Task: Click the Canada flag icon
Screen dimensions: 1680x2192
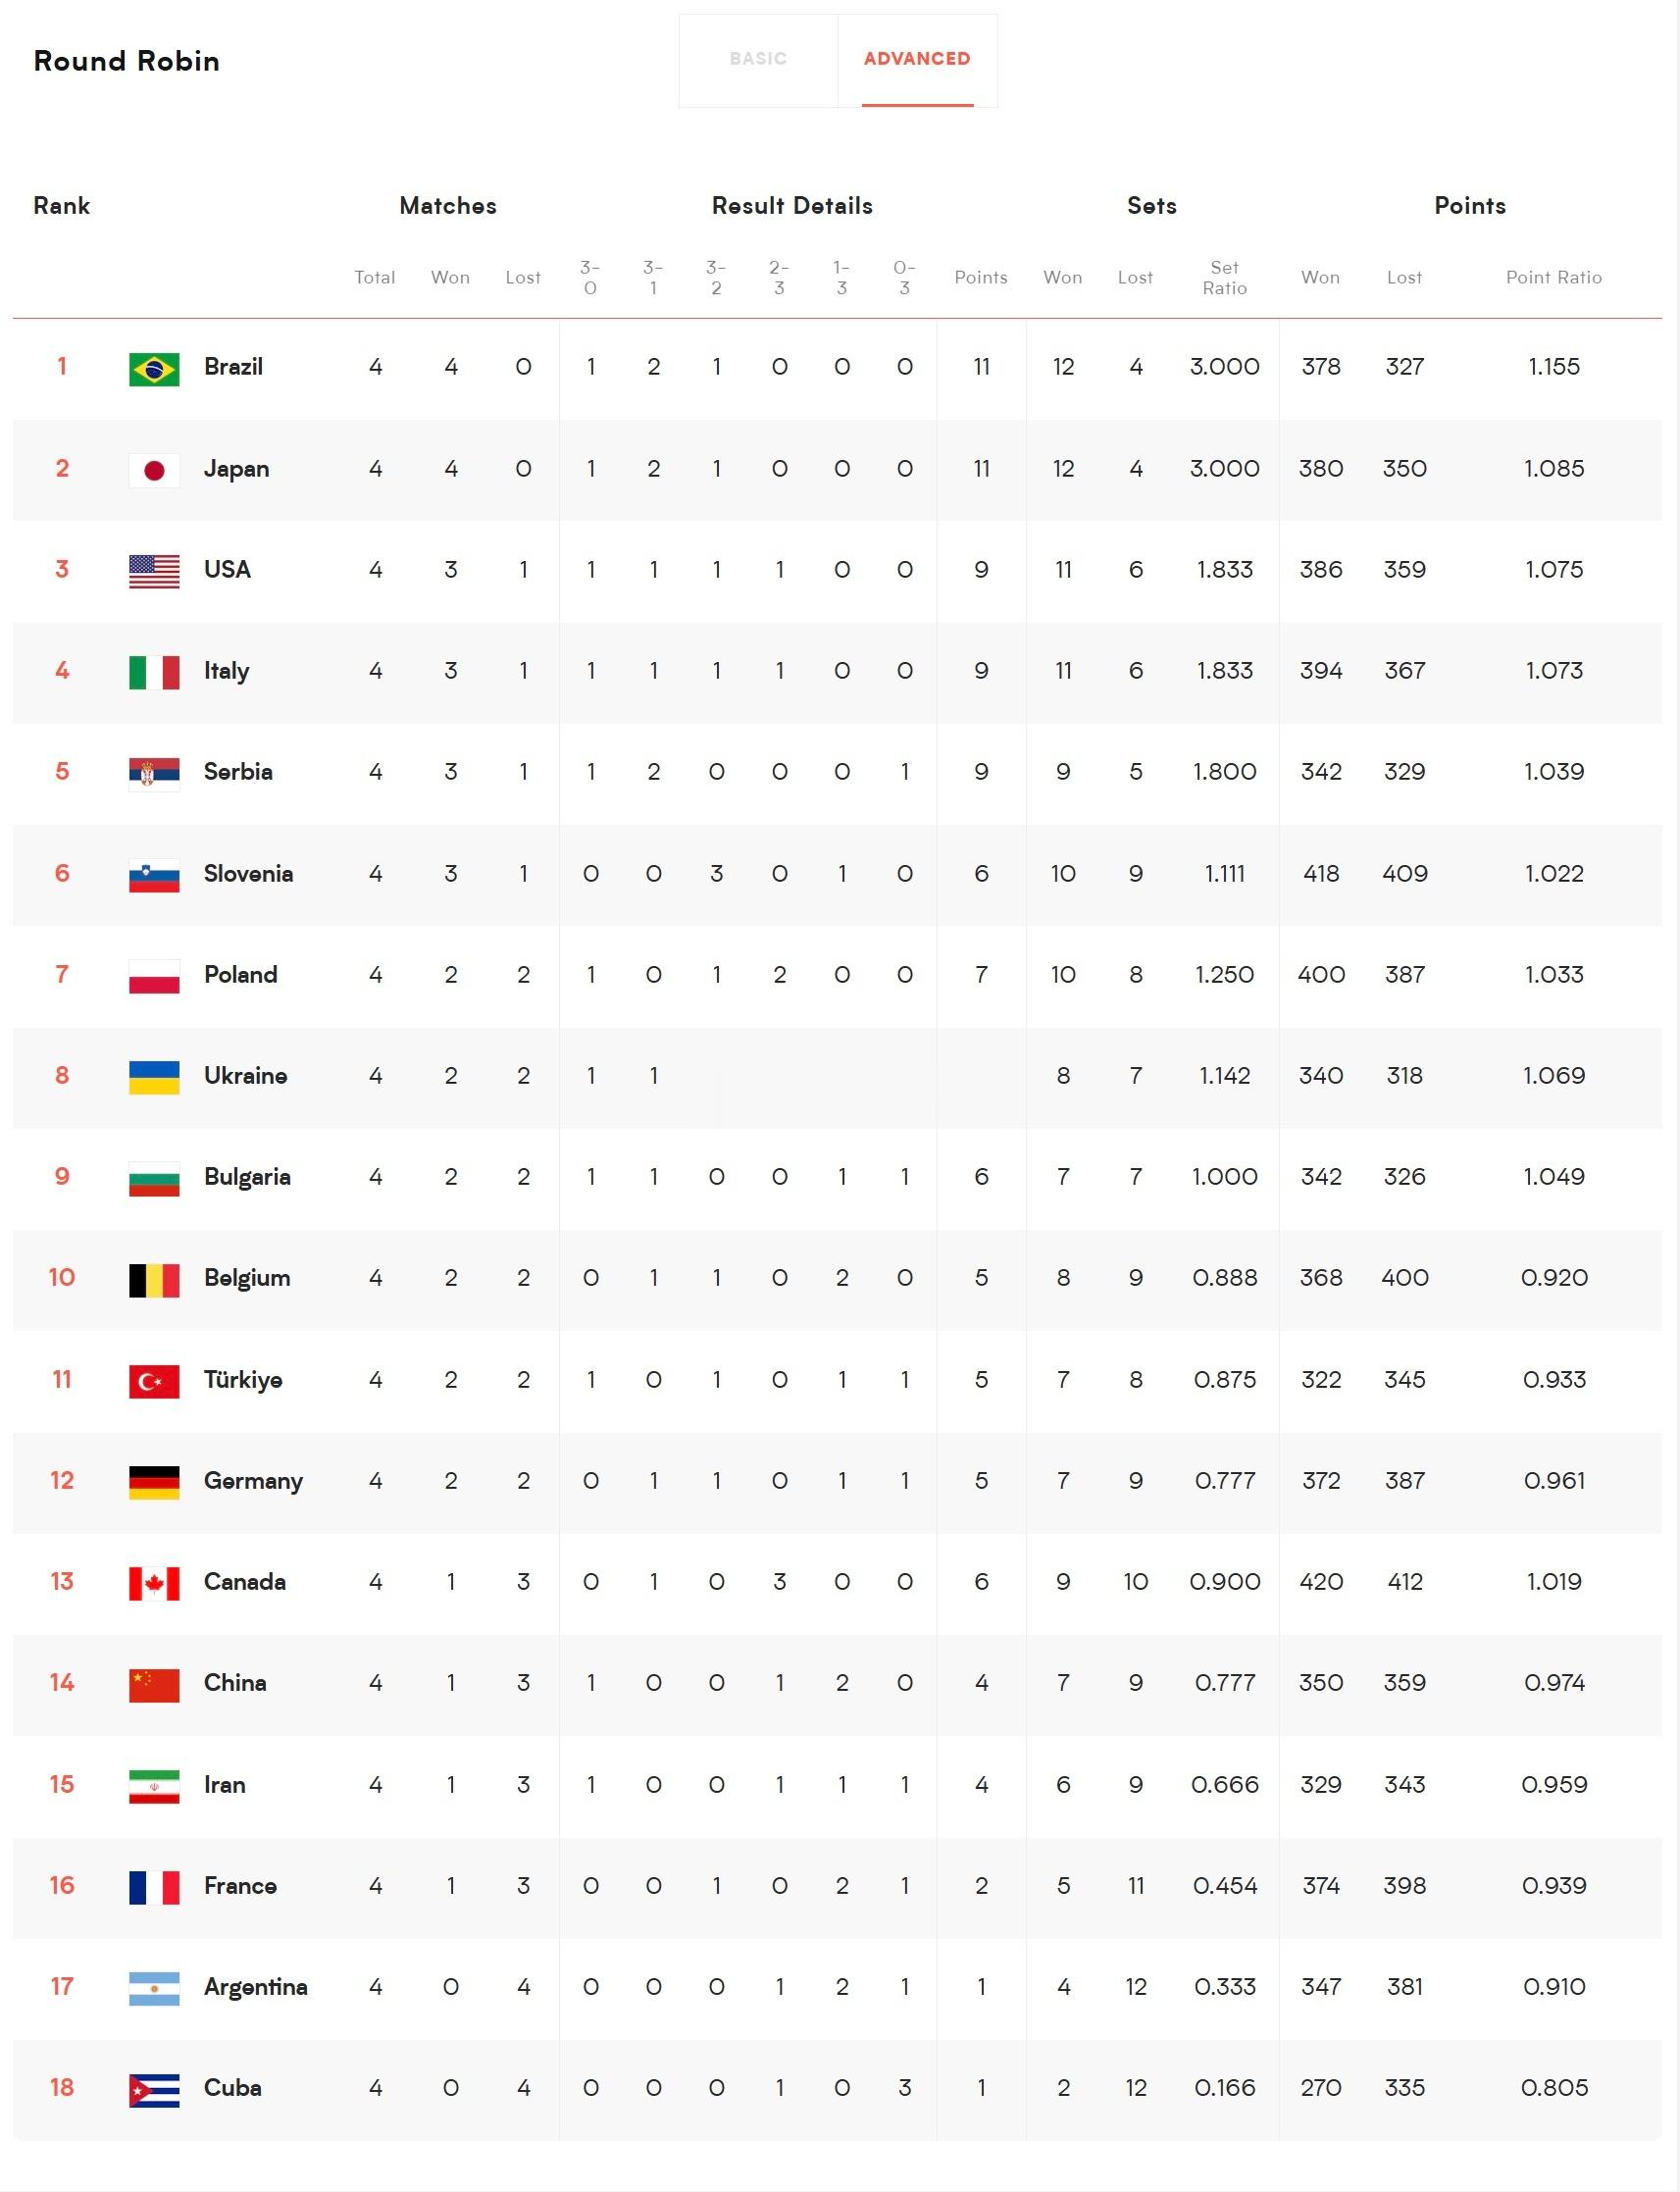Action: [x=154, y=1583]
